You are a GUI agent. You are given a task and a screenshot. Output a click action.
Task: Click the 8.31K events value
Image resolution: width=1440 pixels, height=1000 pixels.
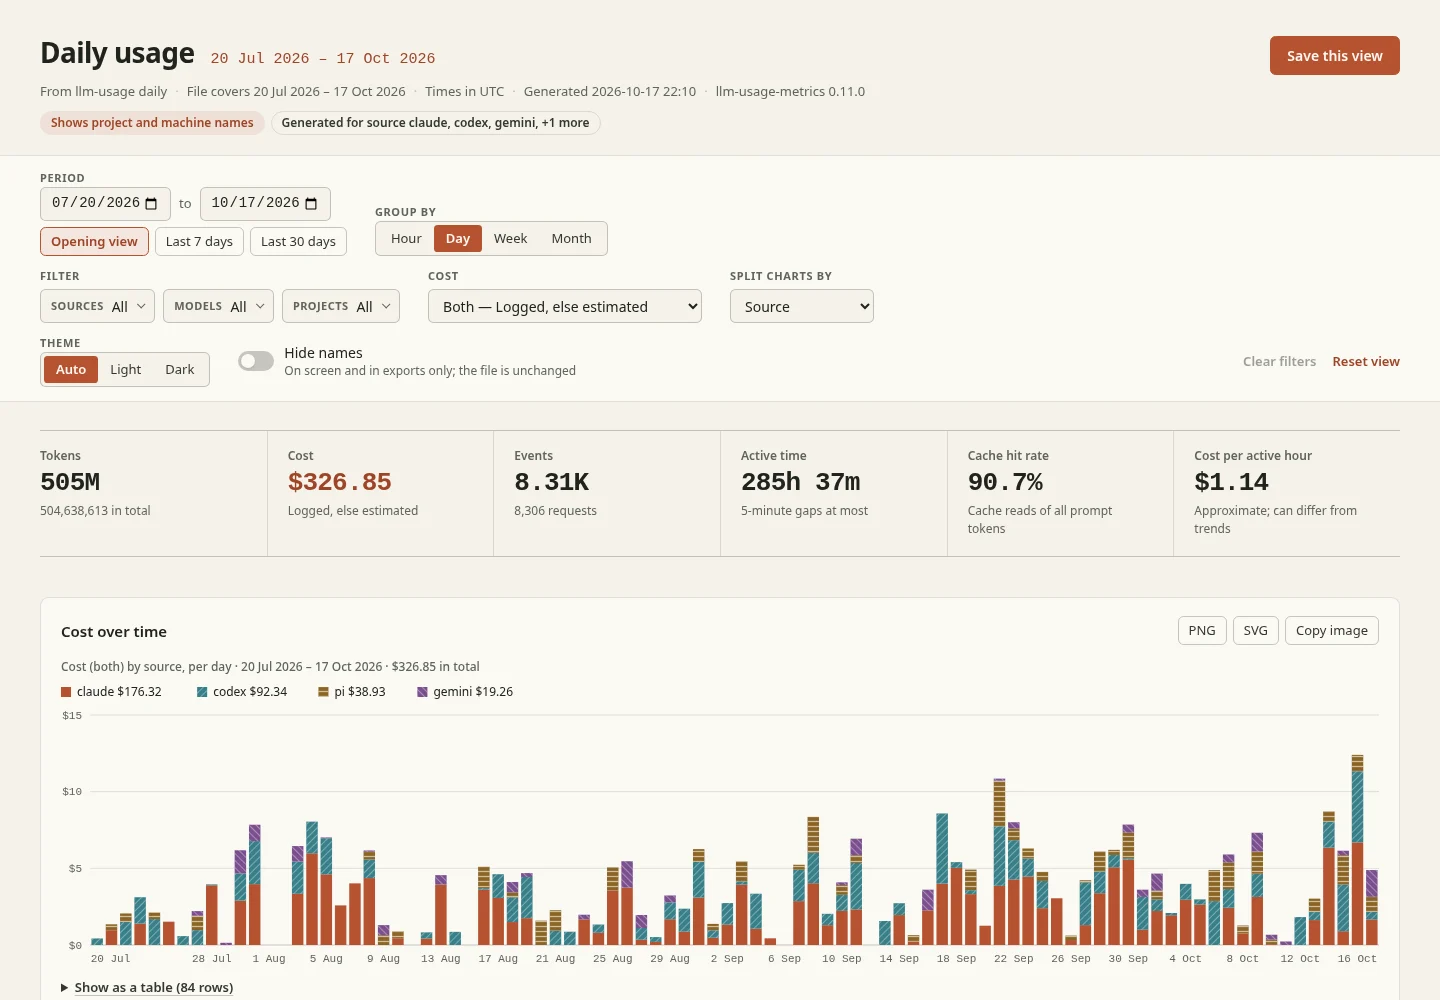(551, 482)
